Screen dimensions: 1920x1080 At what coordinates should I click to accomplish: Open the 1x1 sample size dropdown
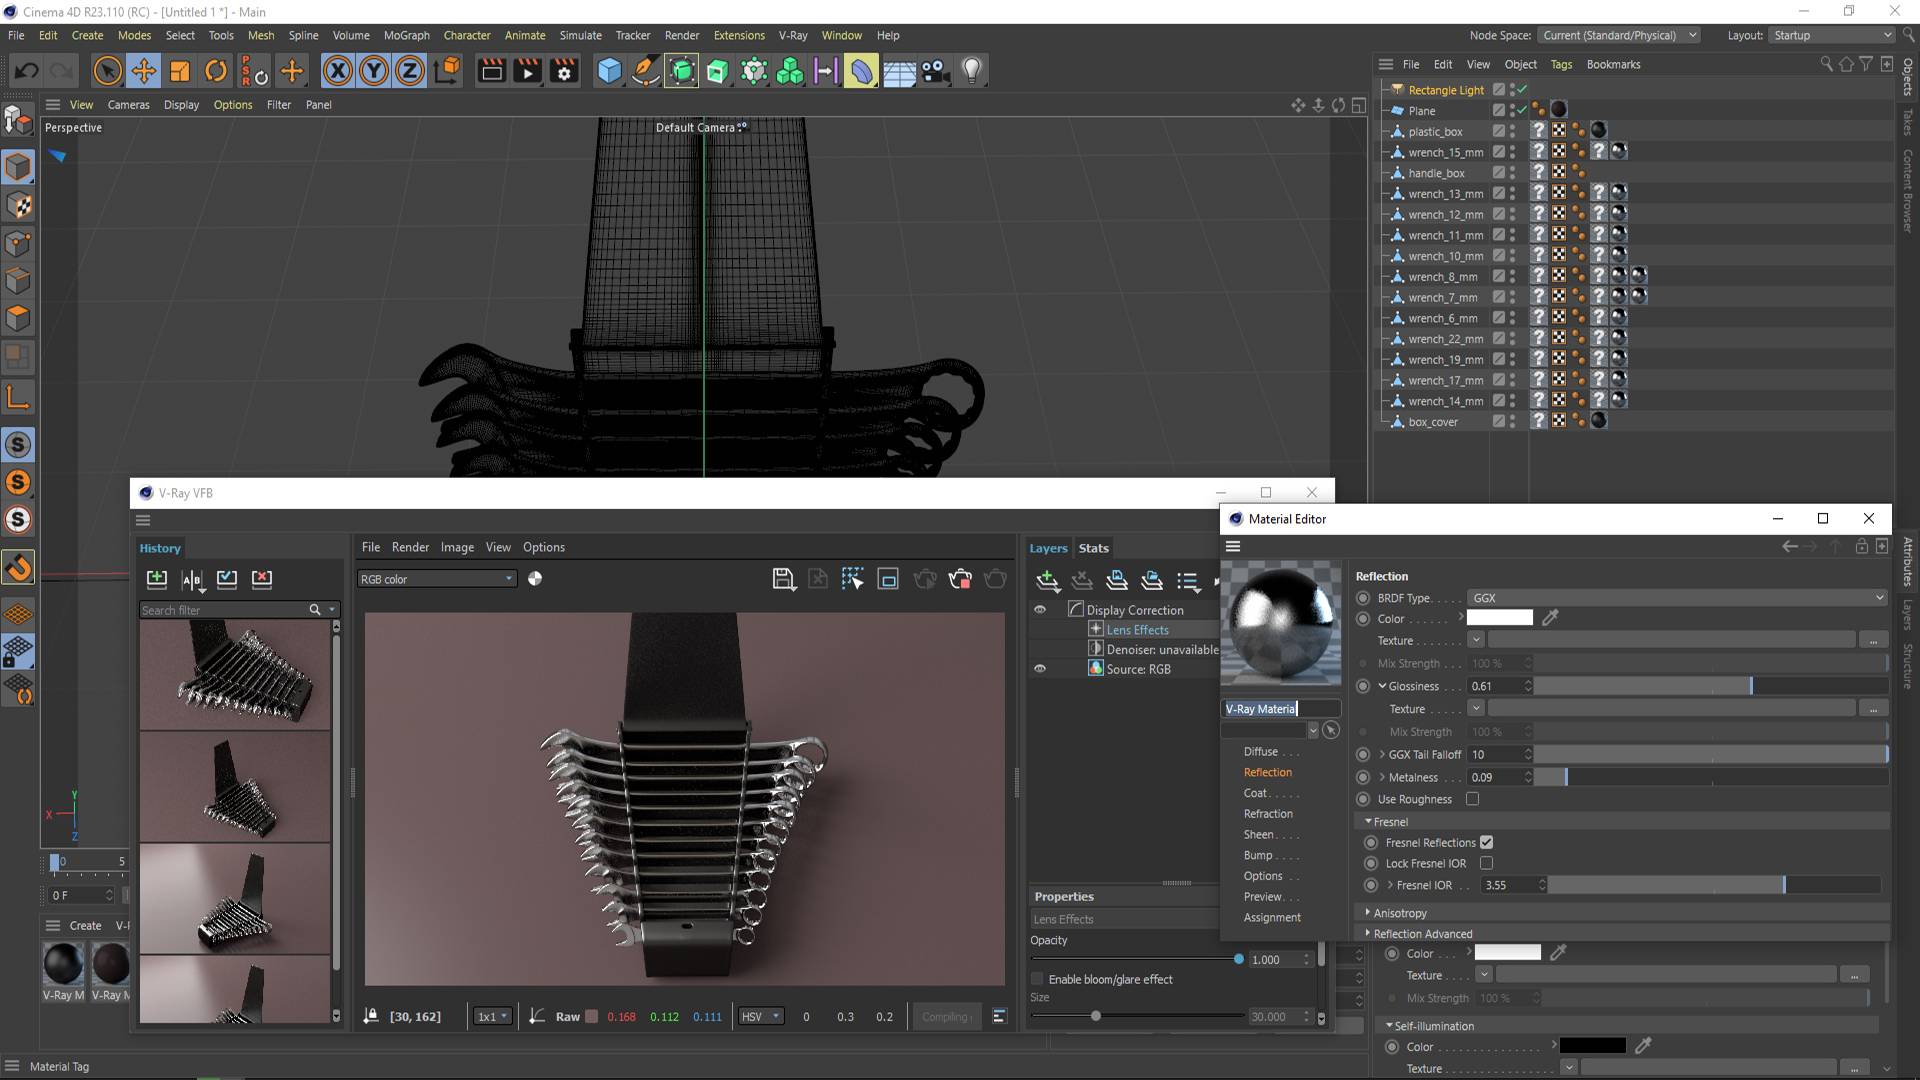click(493, 1016)
